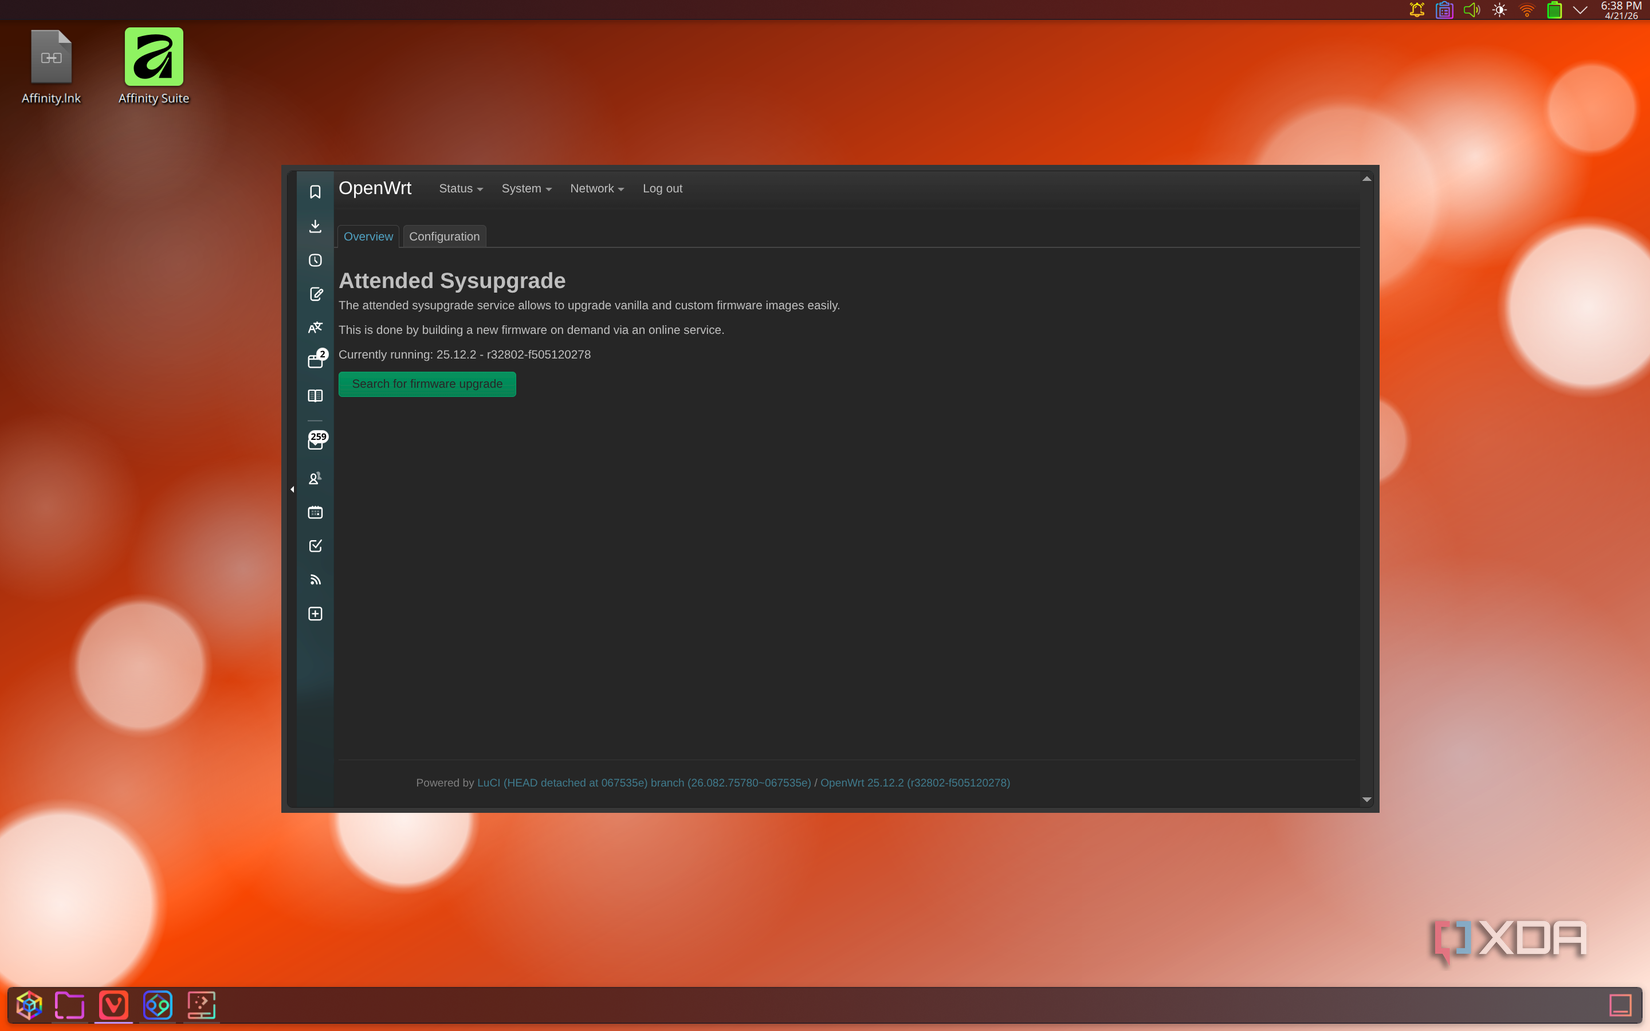Open the Tasks panel checkbox icon
The width and height of the screenshot is (1650, 1031).
click(315, 546)
